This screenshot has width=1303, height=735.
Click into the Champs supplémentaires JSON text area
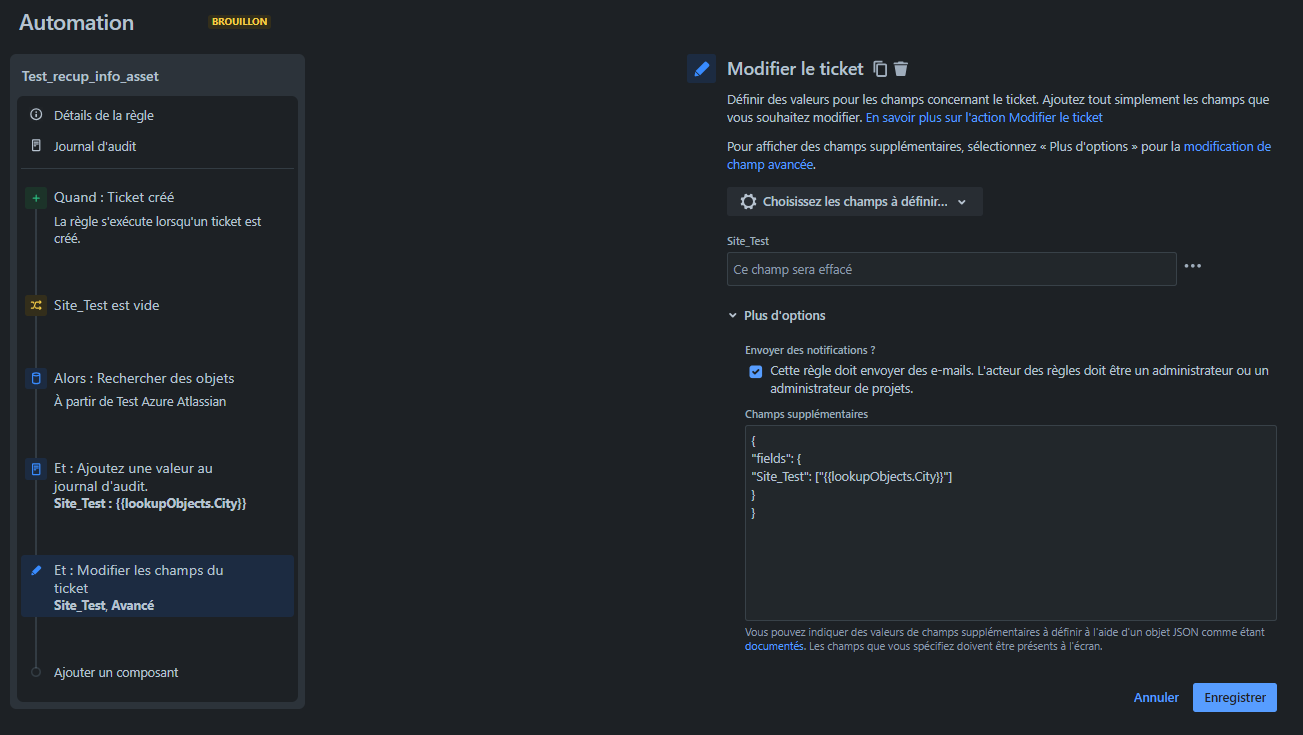coord(1010,523)
